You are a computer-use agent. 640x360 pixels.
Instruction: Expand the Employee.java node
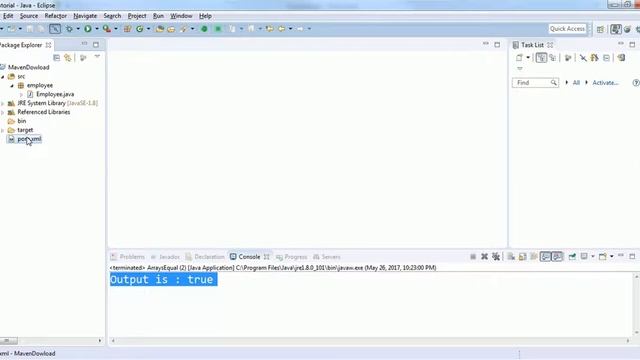click(x=21, y=94)
